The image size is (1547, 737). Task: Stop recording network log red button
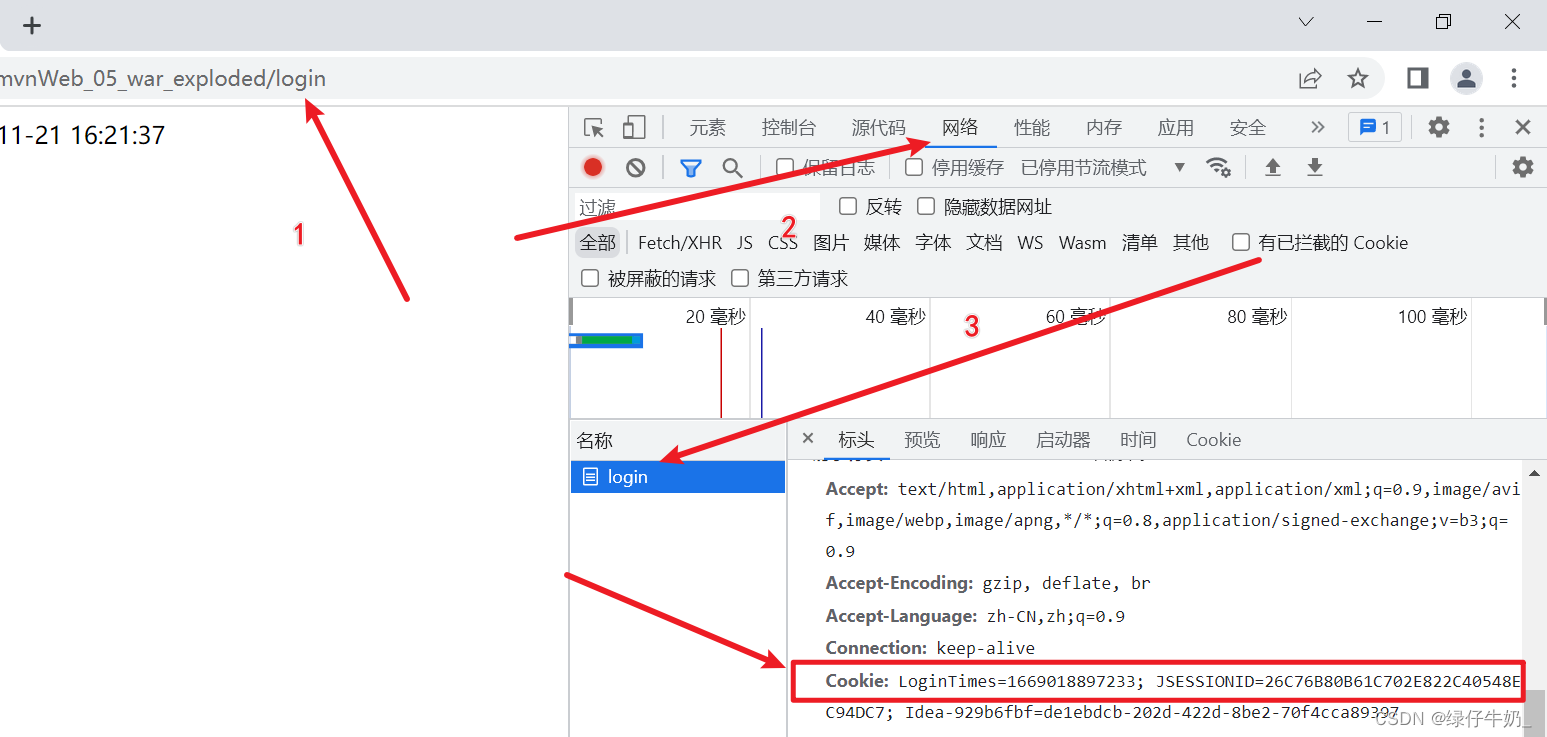593,167
